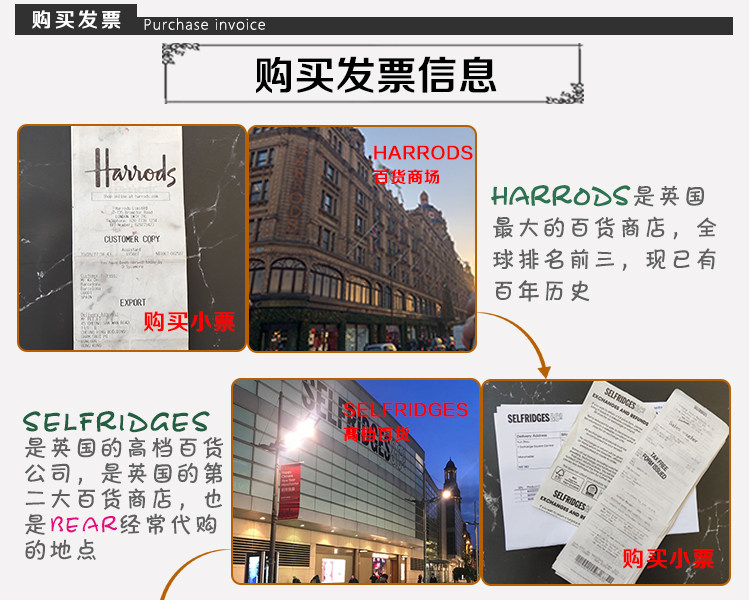
Task: Click the '的地点' text line
Action: tap(61, 550)
